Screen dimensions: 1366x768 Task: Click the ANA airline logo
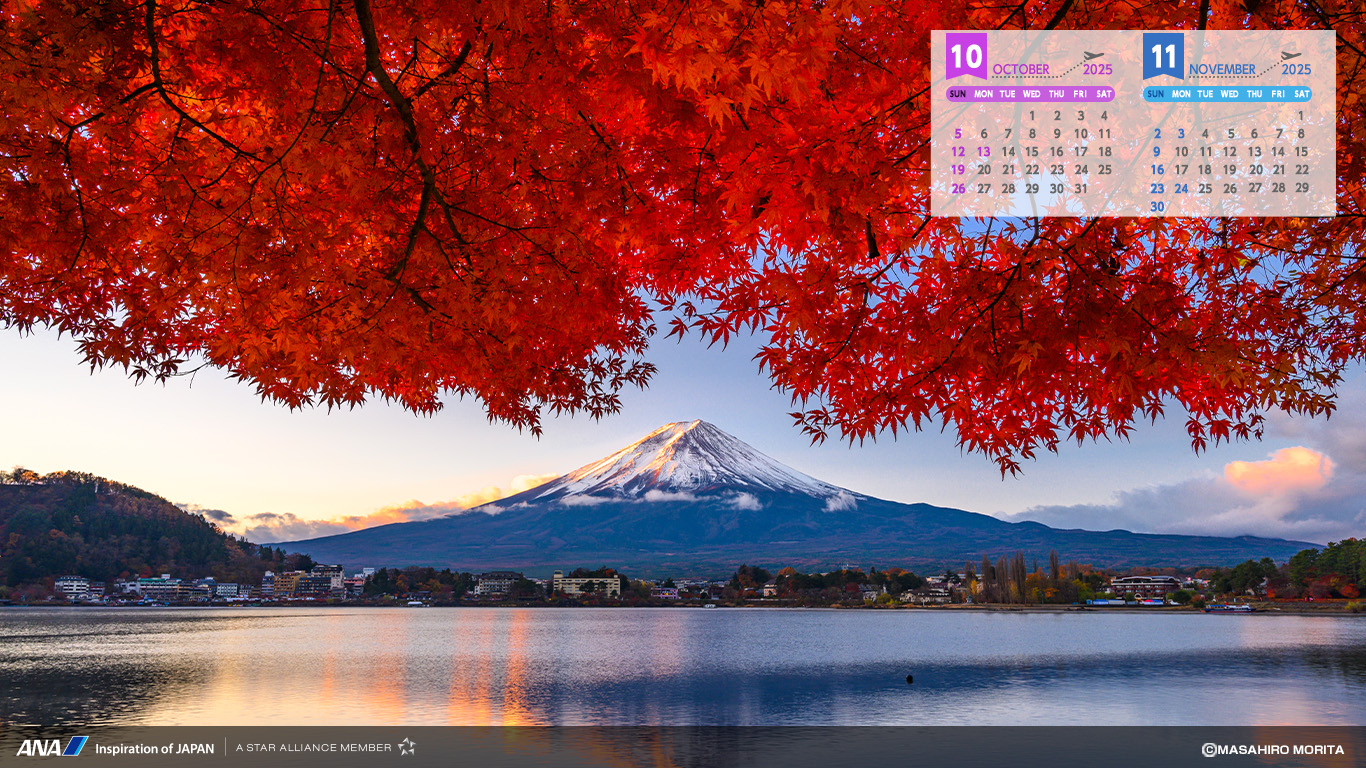tap(52, 747)
